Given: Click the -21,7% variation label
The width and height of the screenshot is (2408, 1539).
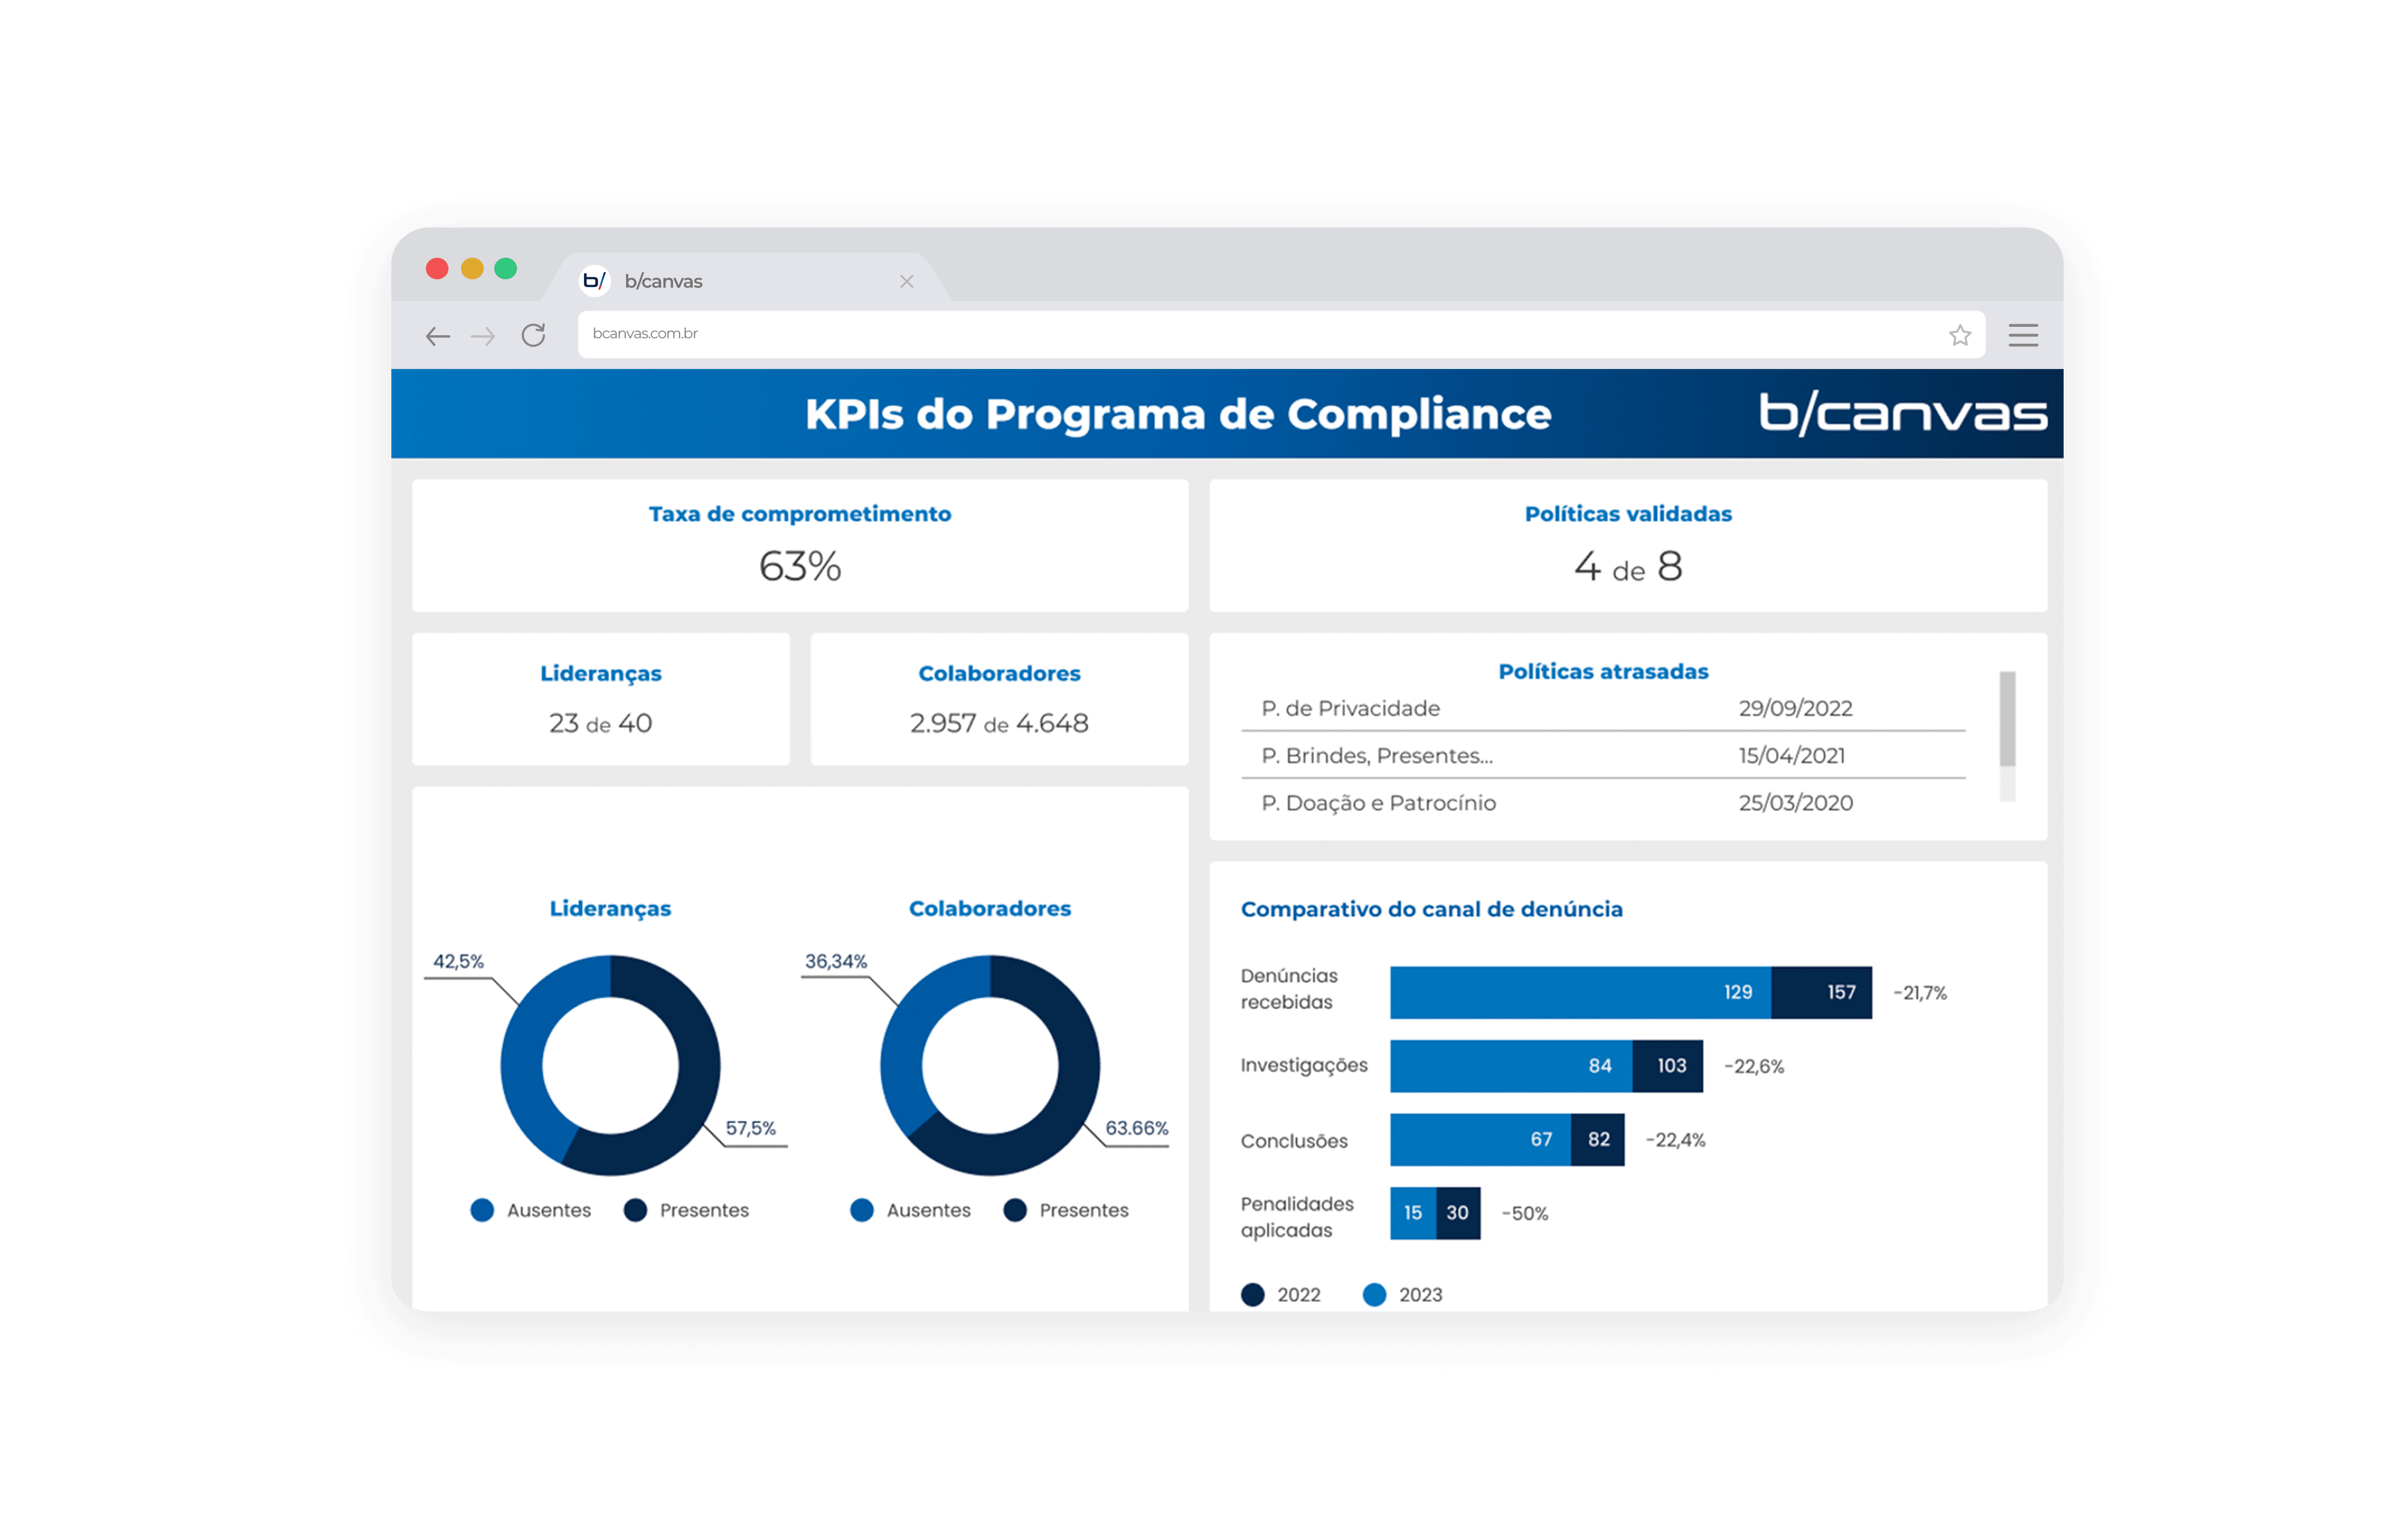Looking at the screenshot, I should coord(1920,993).
